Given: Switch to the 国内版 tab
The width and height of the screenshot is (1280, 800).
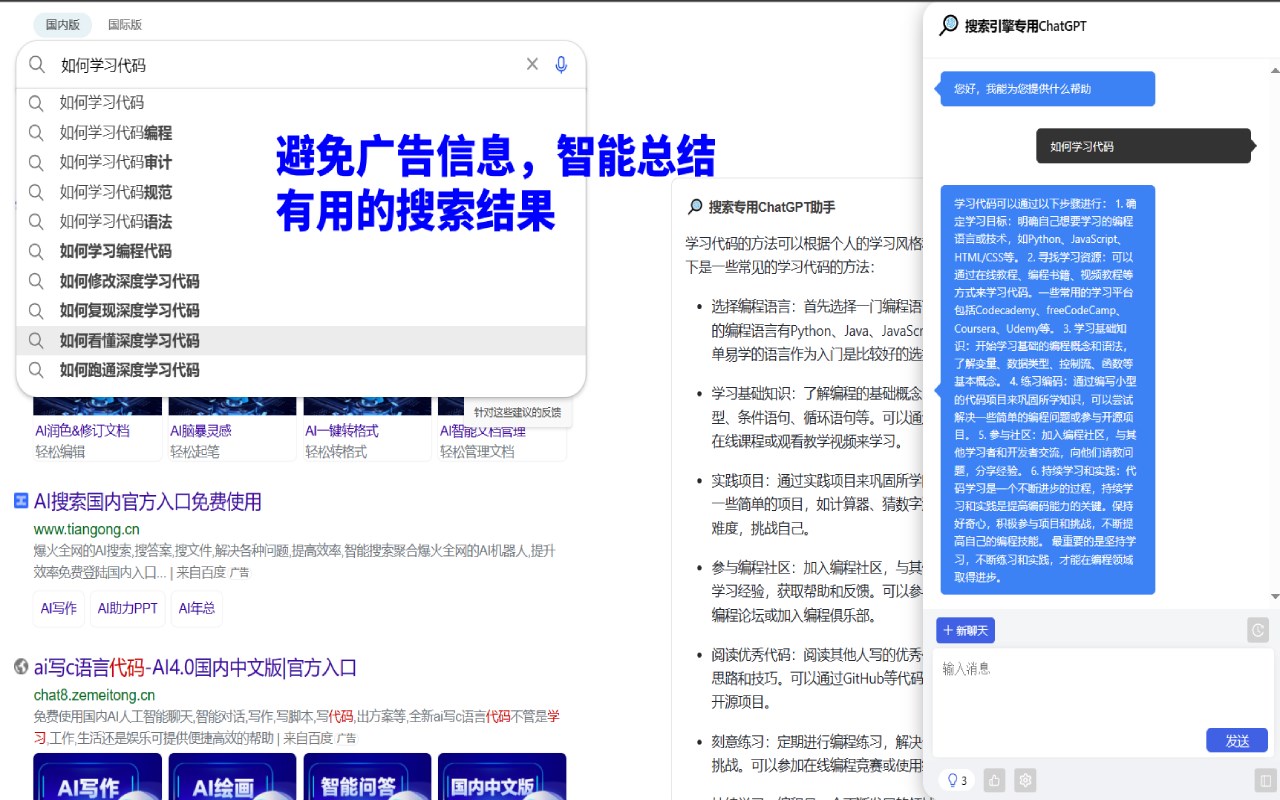Looking at the screenshot, I should pos(63,25).
